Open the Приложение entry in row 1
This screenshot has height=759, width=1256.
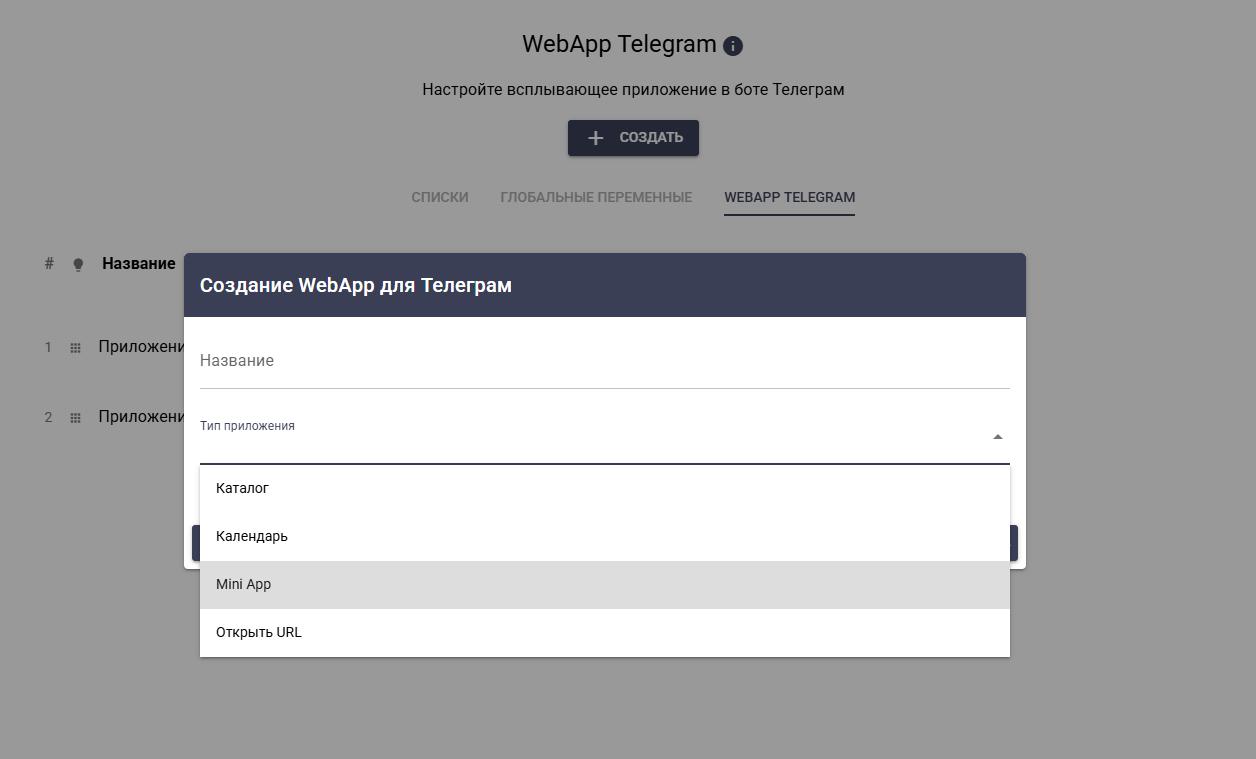tap(140, 347)
